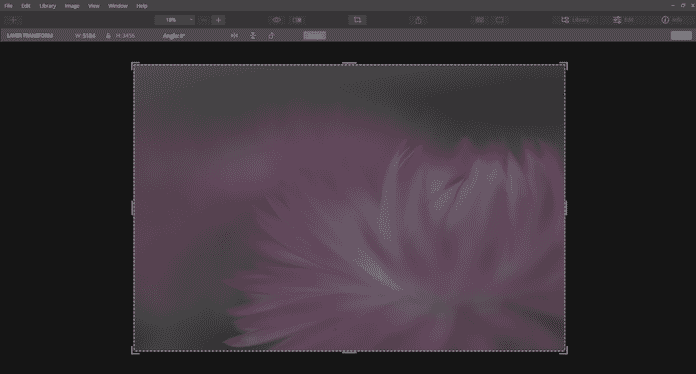Select the crop/transform tool icon
Image resolution: width=696 pixels, height=374 pixels.
(x=357, y=20)
